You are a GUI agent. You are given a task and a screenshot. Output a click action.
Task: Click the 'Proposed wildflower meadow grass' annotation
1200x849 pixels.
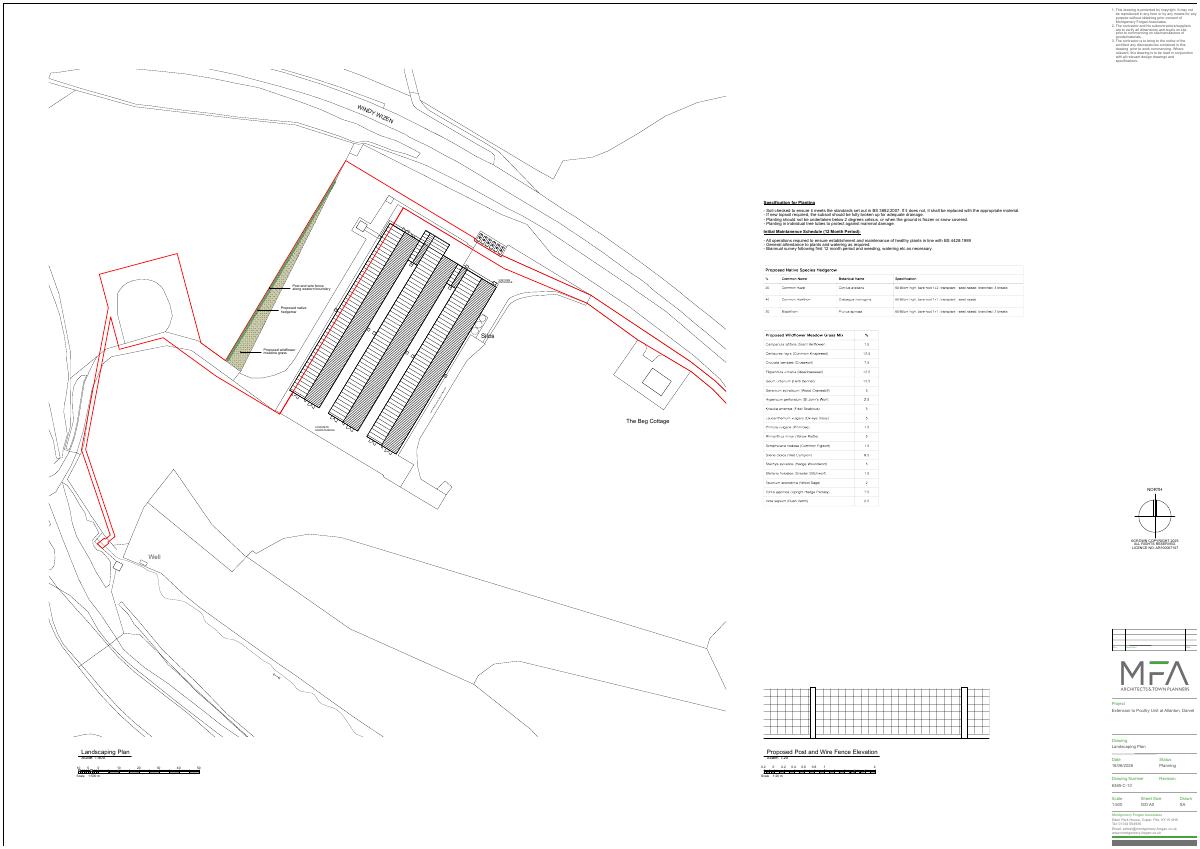point(277,352)
